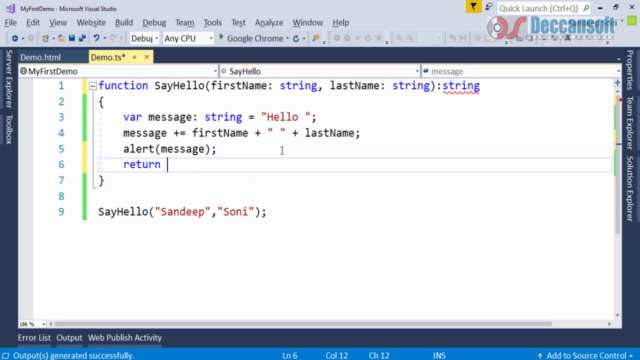The height and width of the screenshot is (360, 640).
Task: Open the Edit menu
Action: coord(33,22)
